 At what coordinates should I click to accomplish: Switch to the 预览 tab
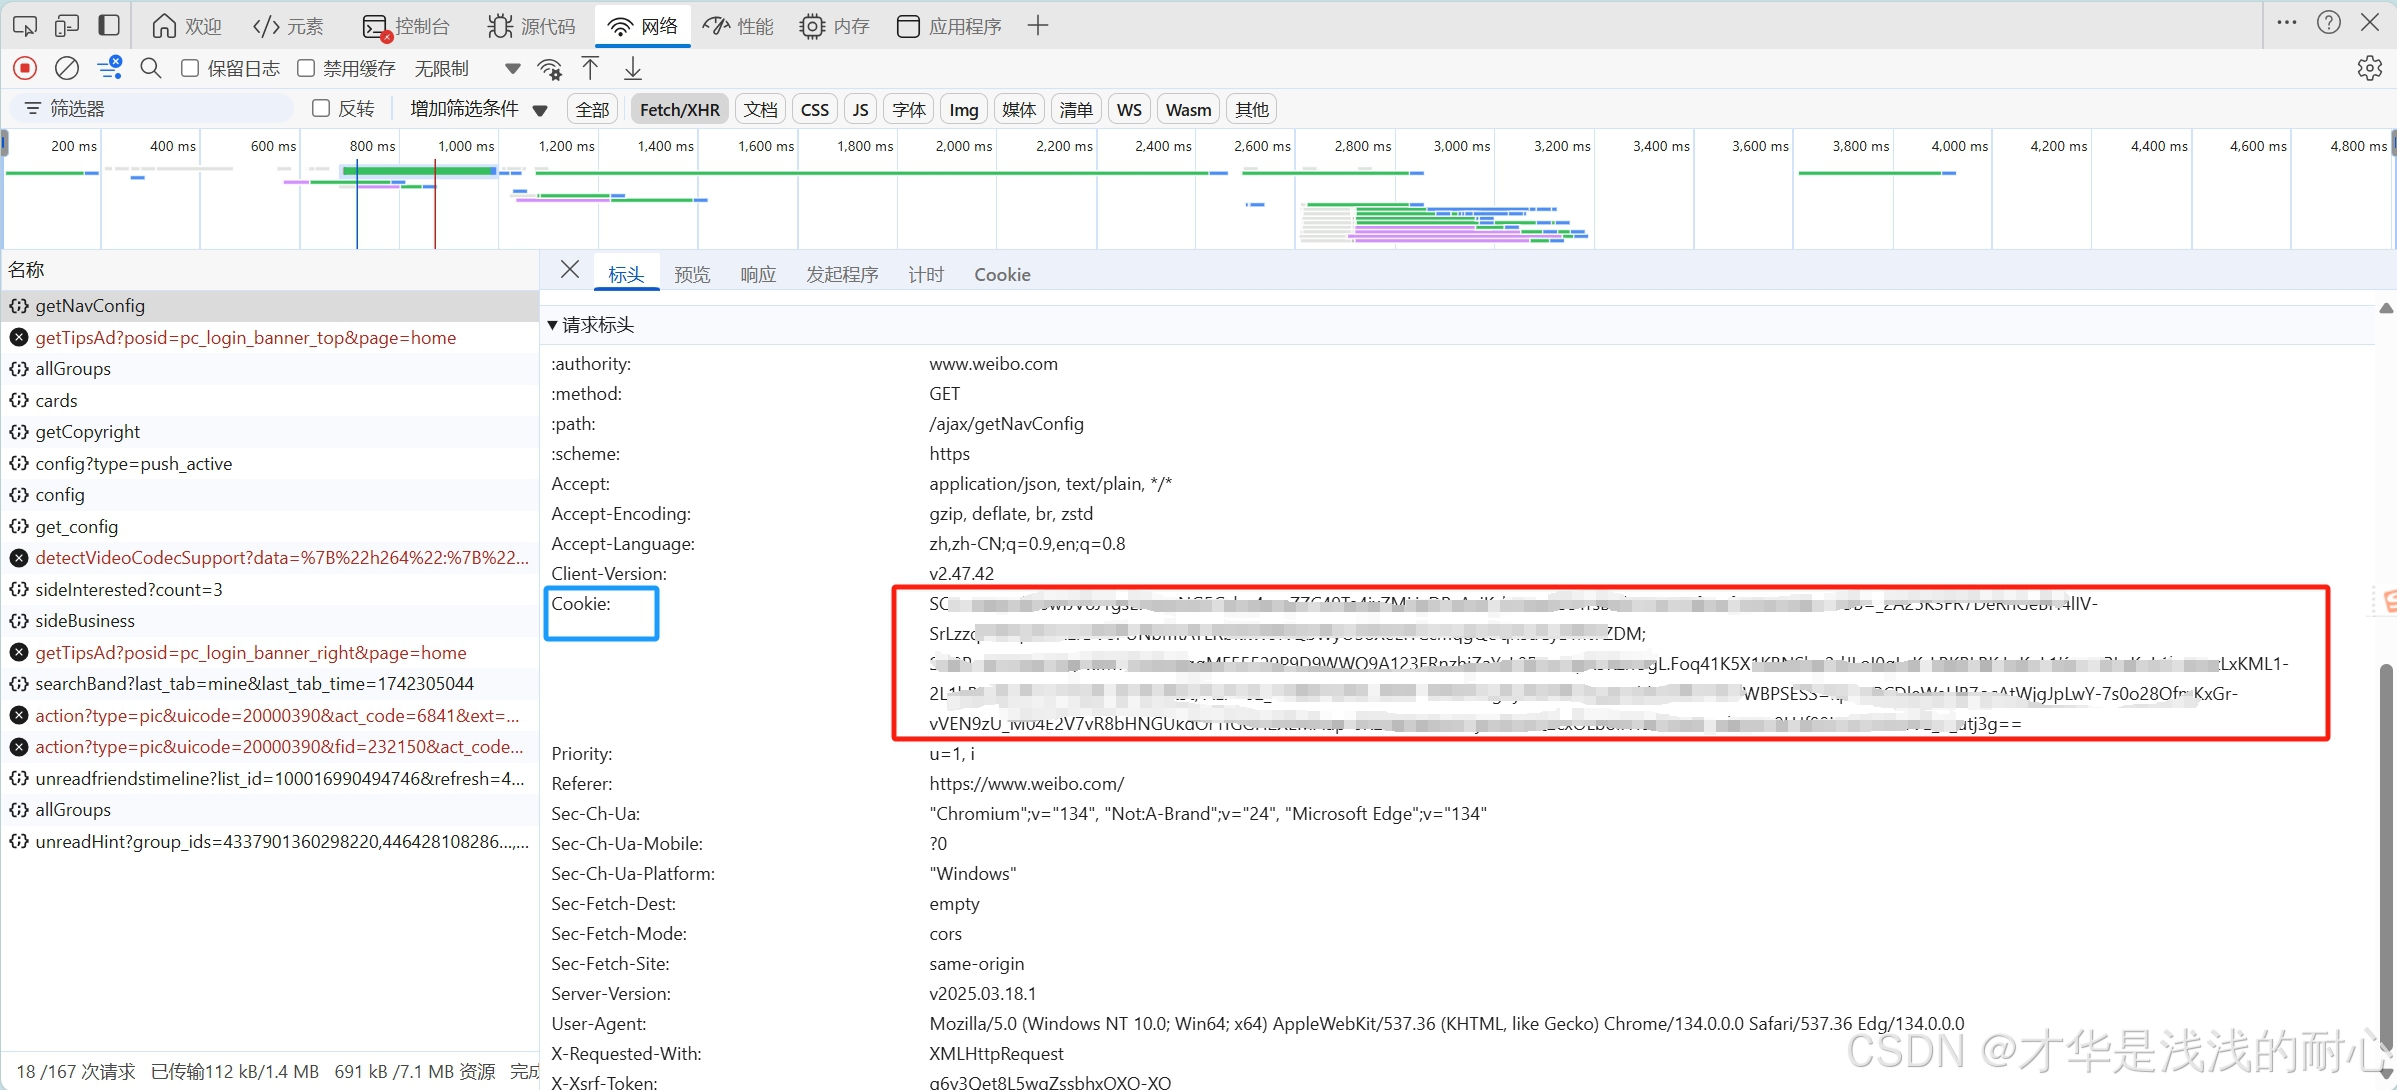click(692, 274)
